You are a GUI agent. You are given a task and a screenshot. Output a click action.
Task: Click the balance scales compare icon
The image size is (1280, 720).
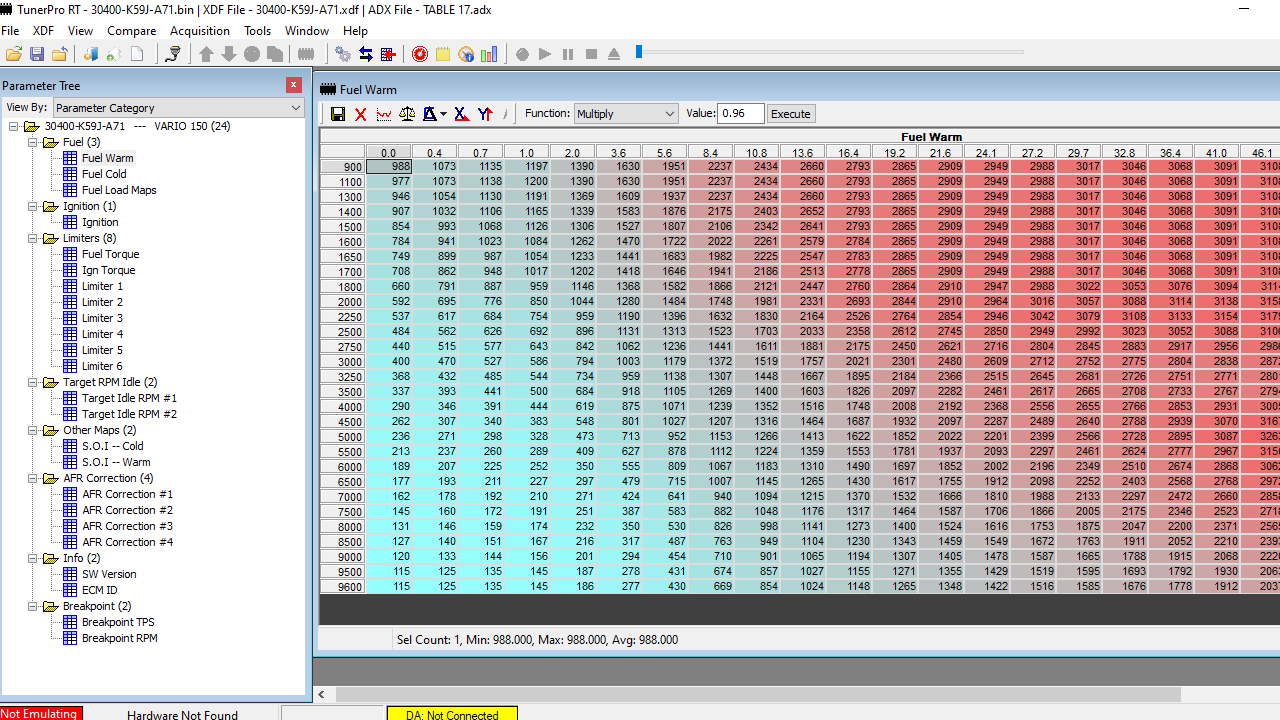pyautogui.click(x=407, y=114)
